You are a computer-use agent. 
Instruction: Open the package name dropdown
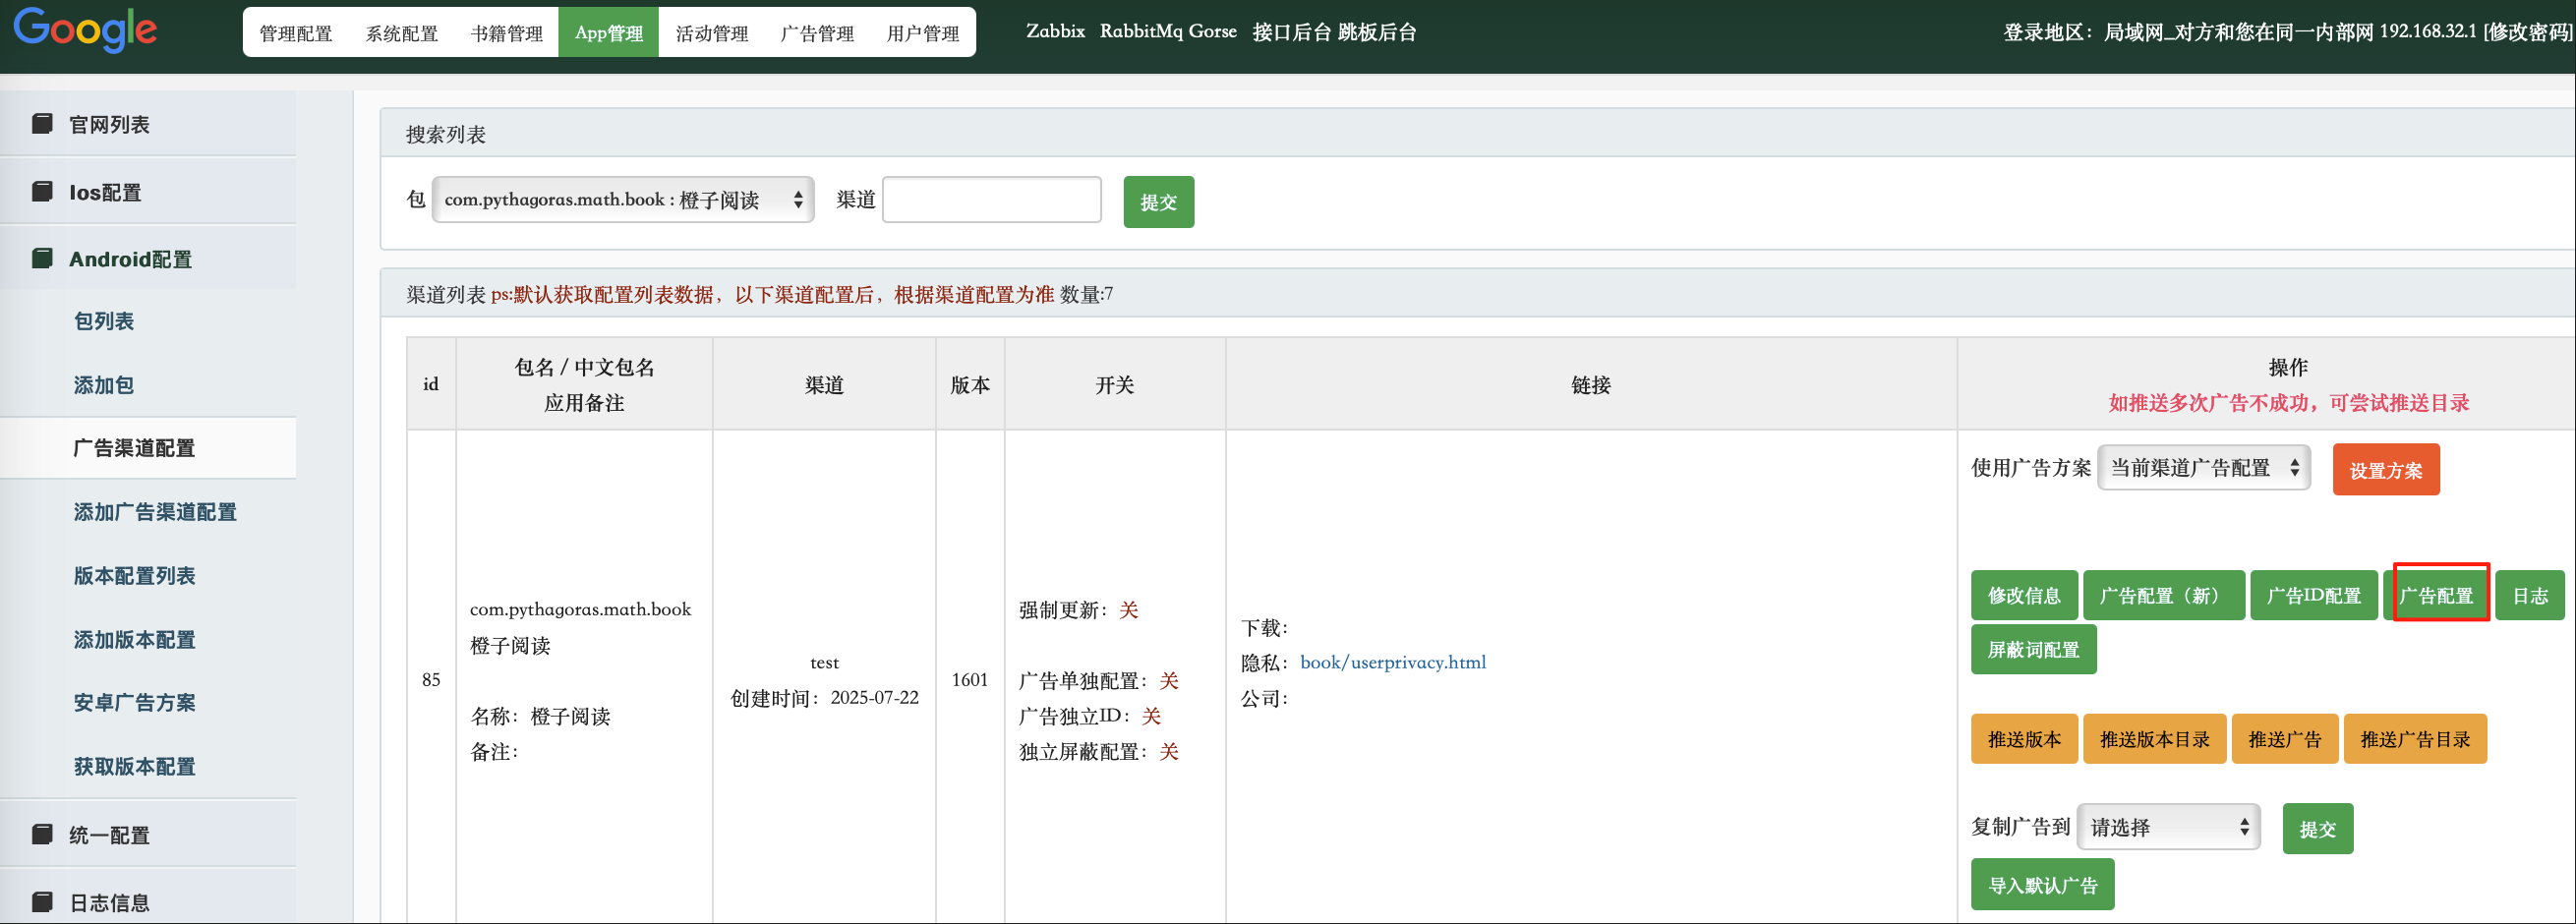(622, 200)
